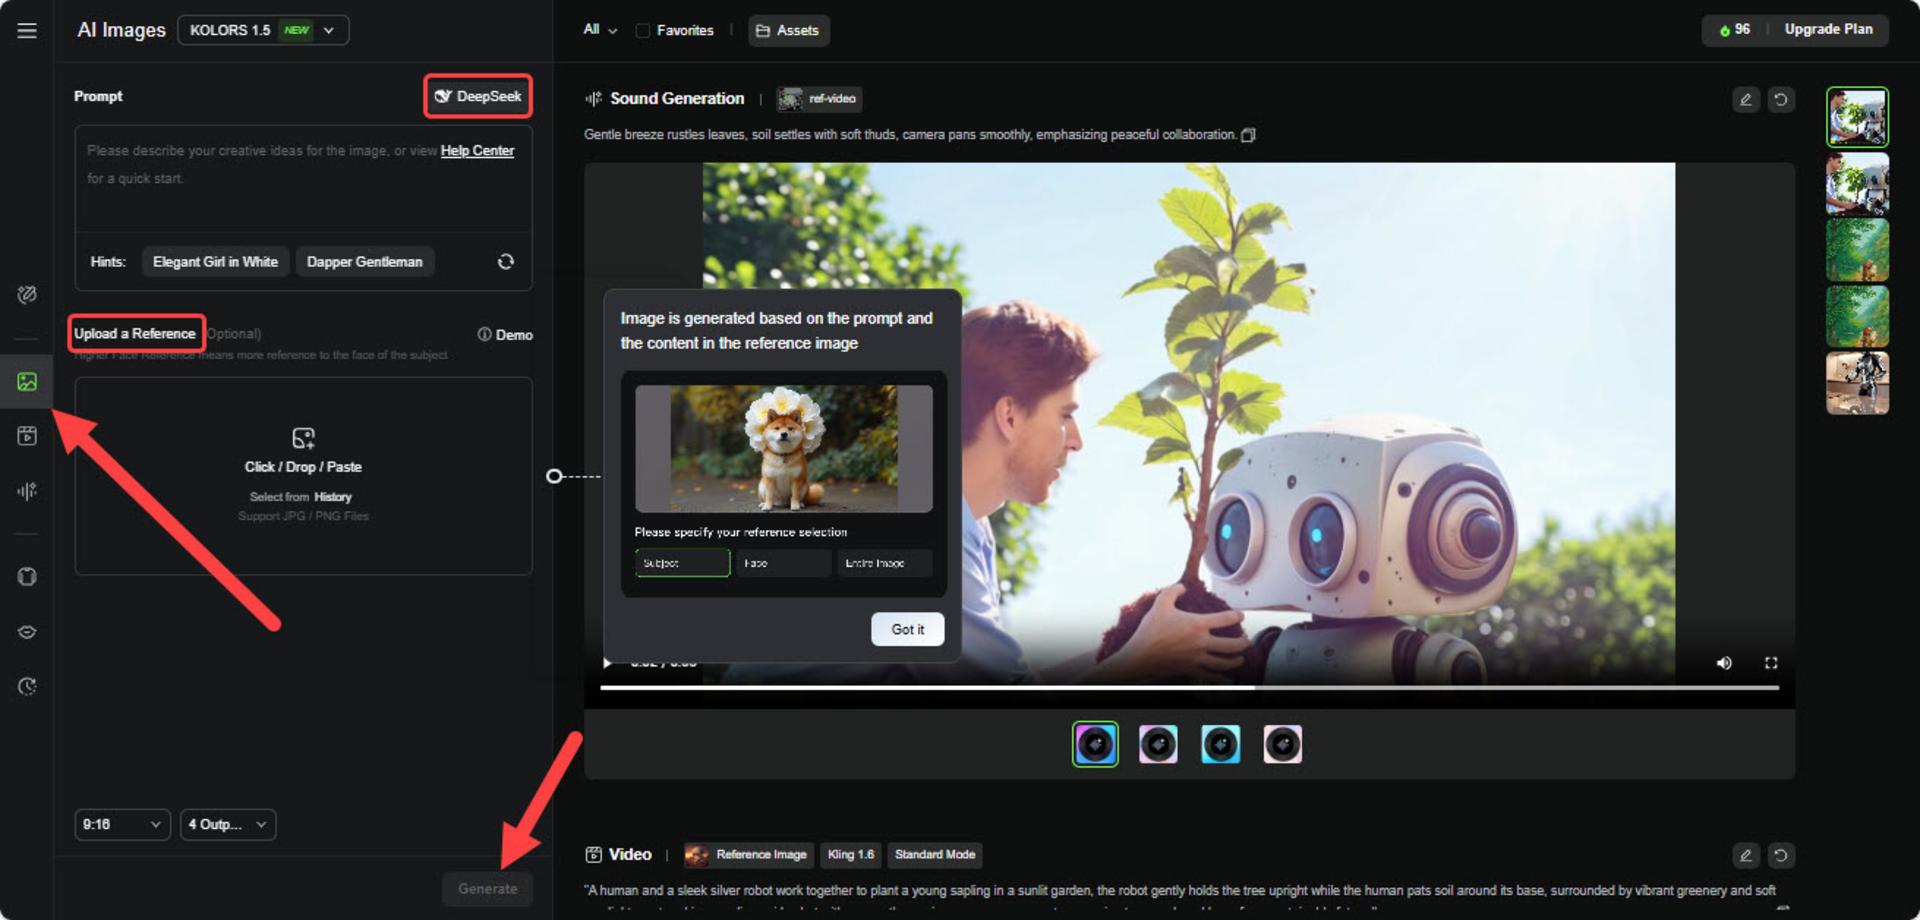Dismiss the tooltip with Got it

(907, 629)
